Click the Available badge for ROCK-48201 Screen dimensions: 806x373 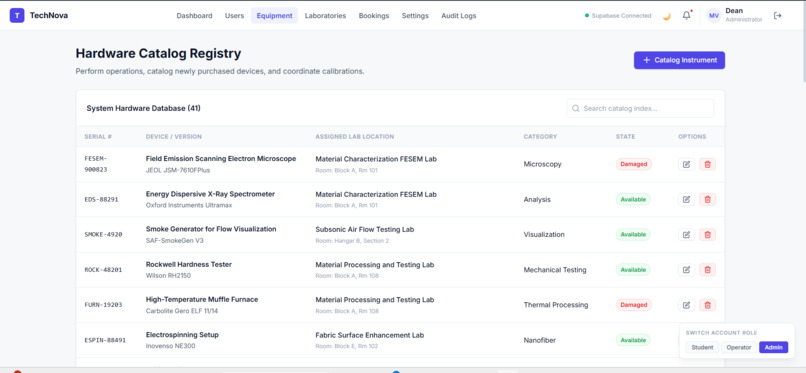tap(633, 270)
